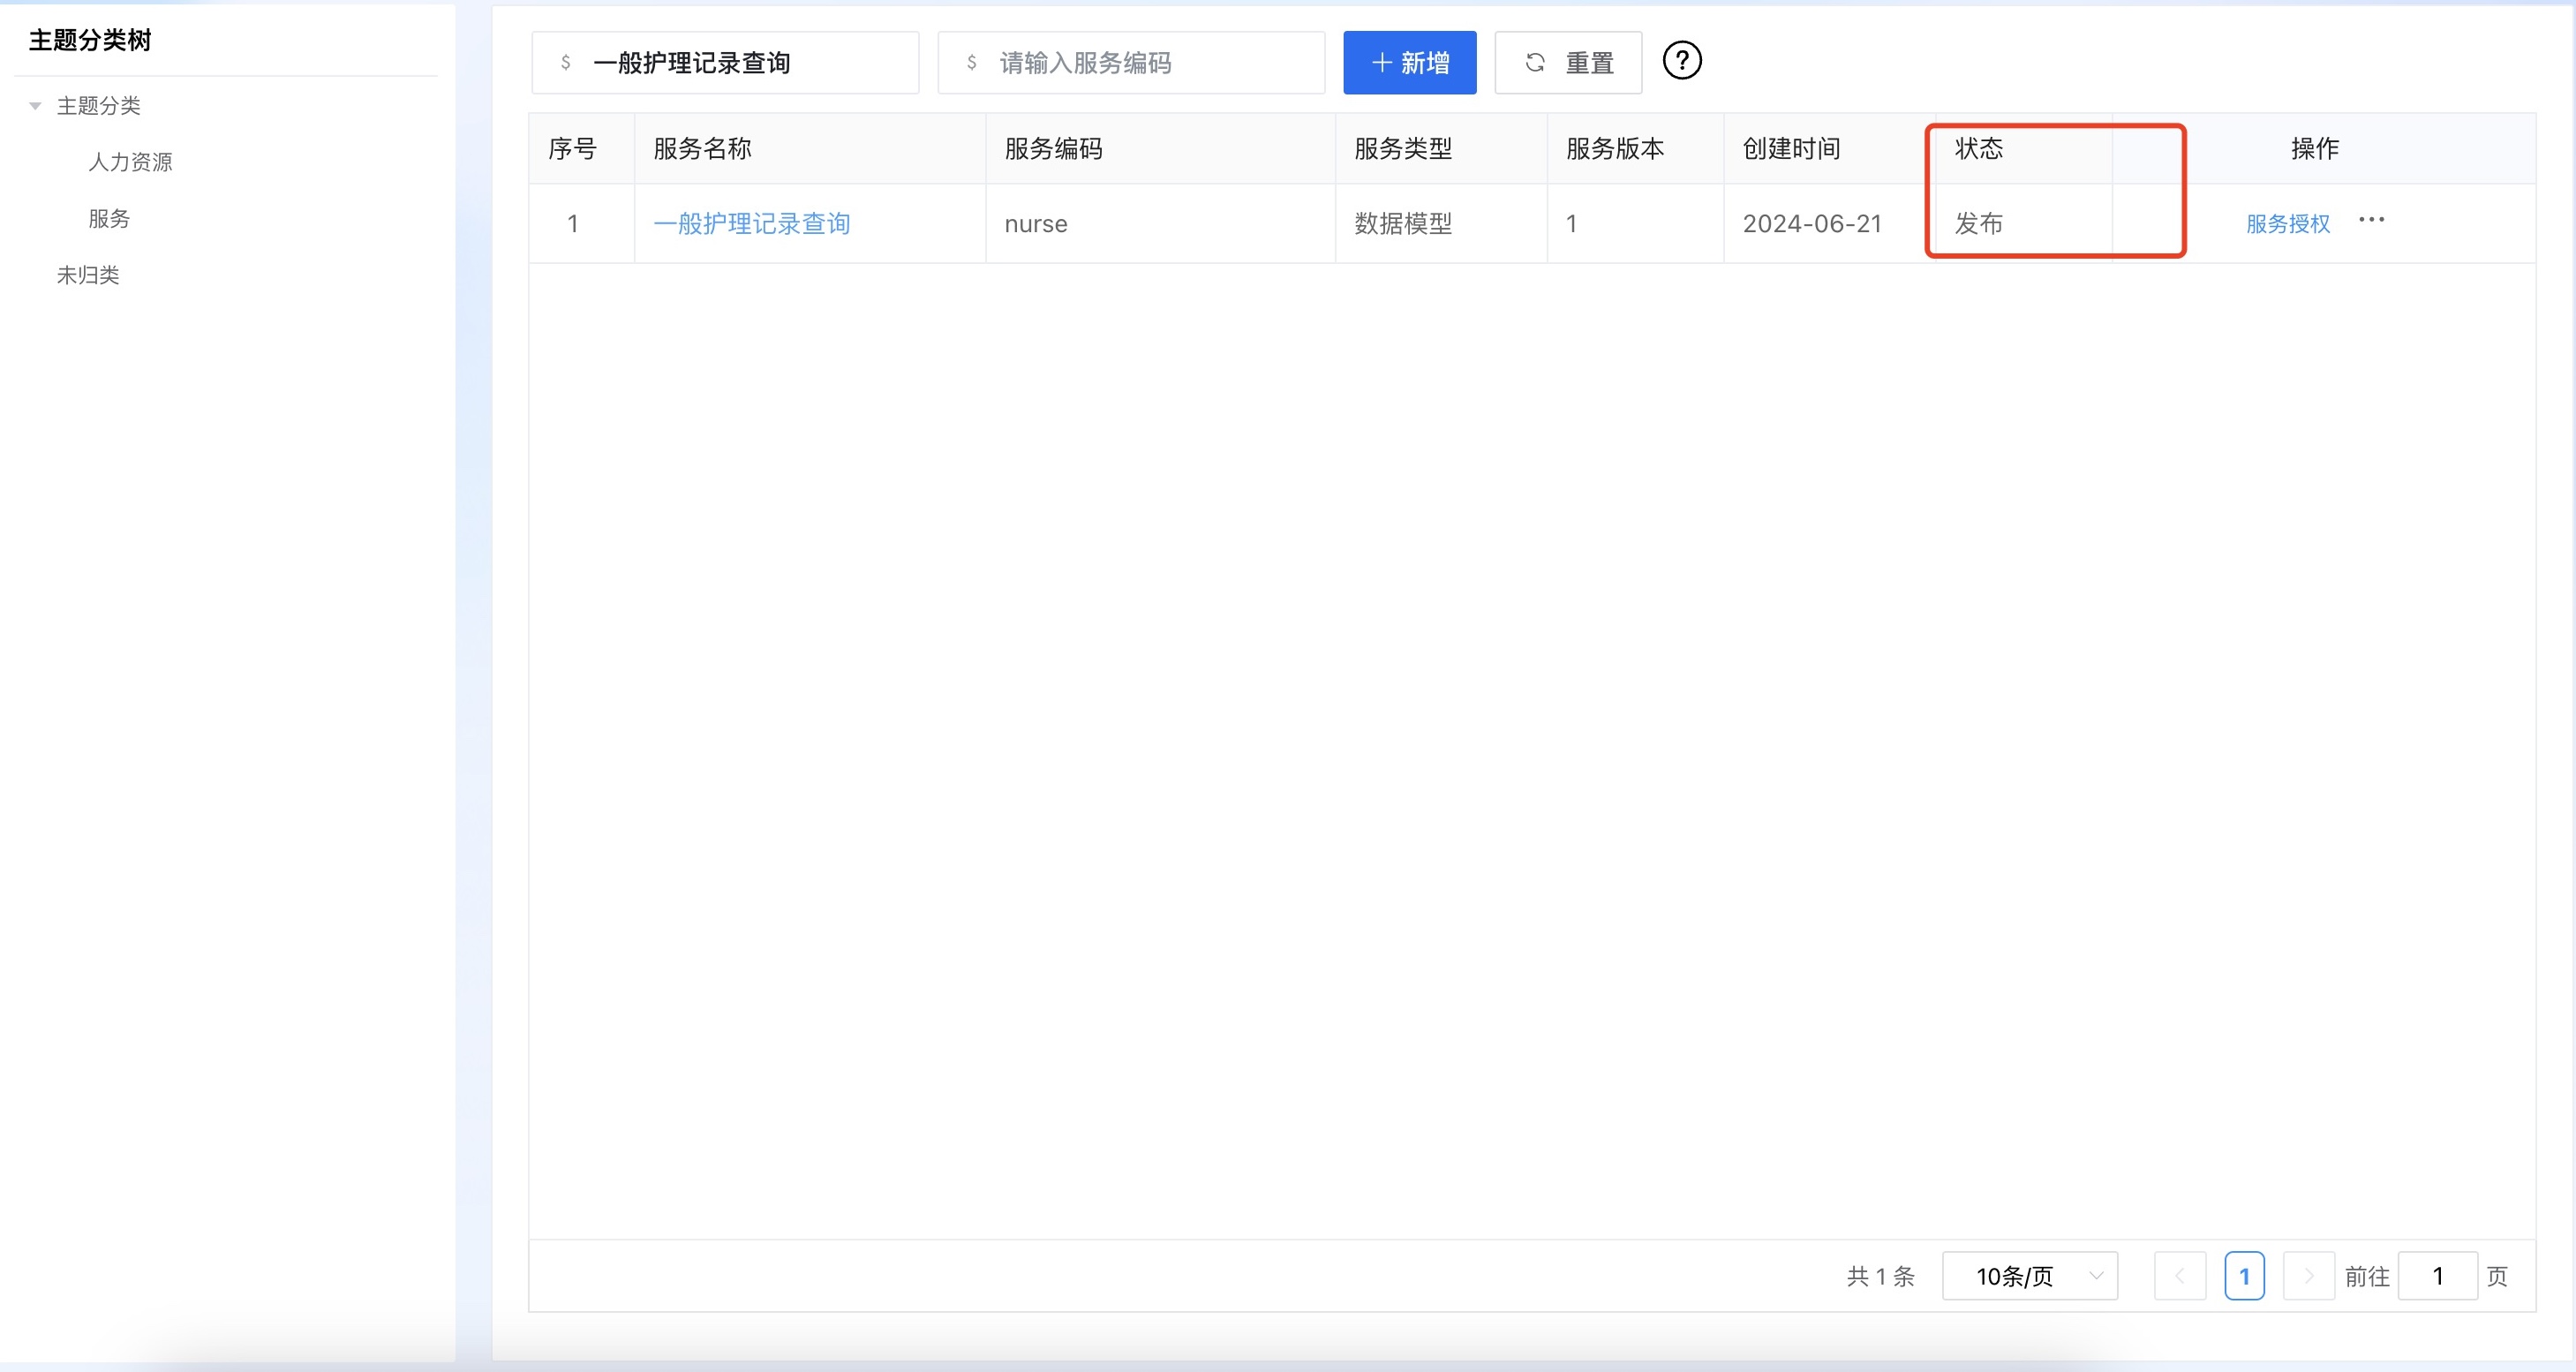Screen dimensions: 2576x1372
Task: Click the 新增 add button
Action: (1409, 63)
